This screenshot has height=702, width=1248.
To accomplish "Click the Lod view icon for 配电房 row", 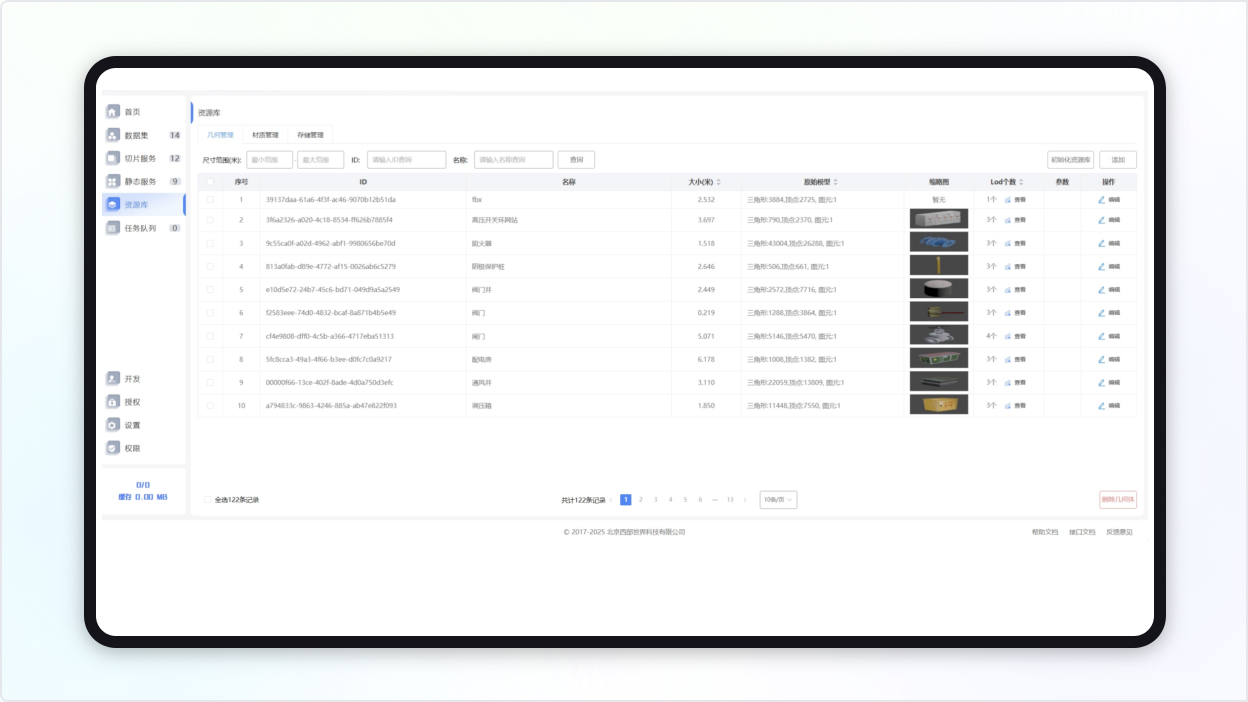I will point(1008,359).
